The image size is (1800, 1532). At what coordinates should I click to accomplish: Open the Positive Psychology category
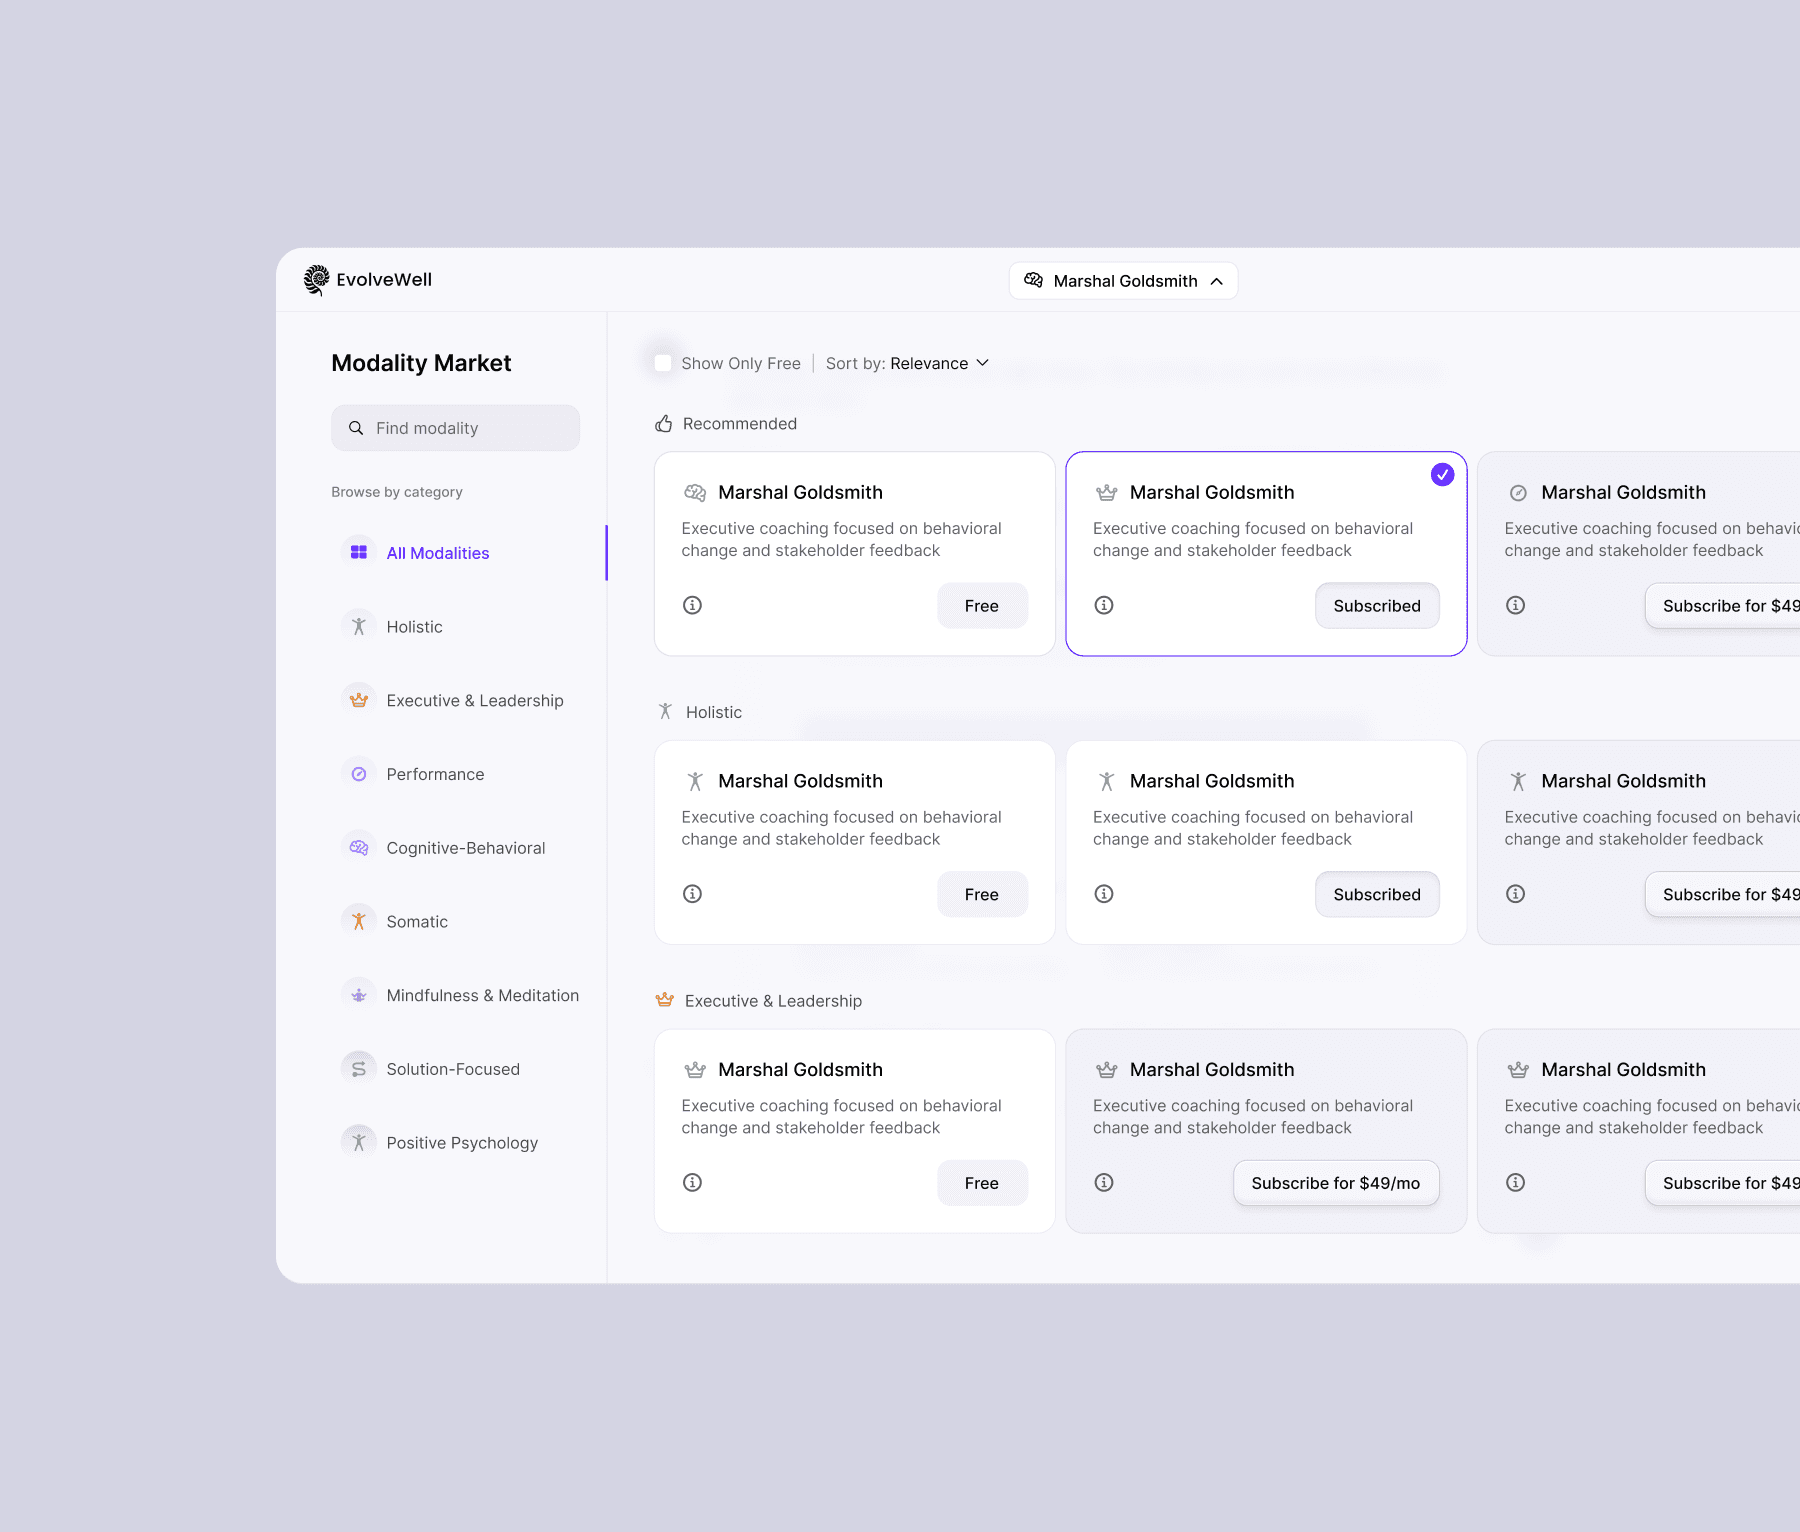tap(462, 1143)
